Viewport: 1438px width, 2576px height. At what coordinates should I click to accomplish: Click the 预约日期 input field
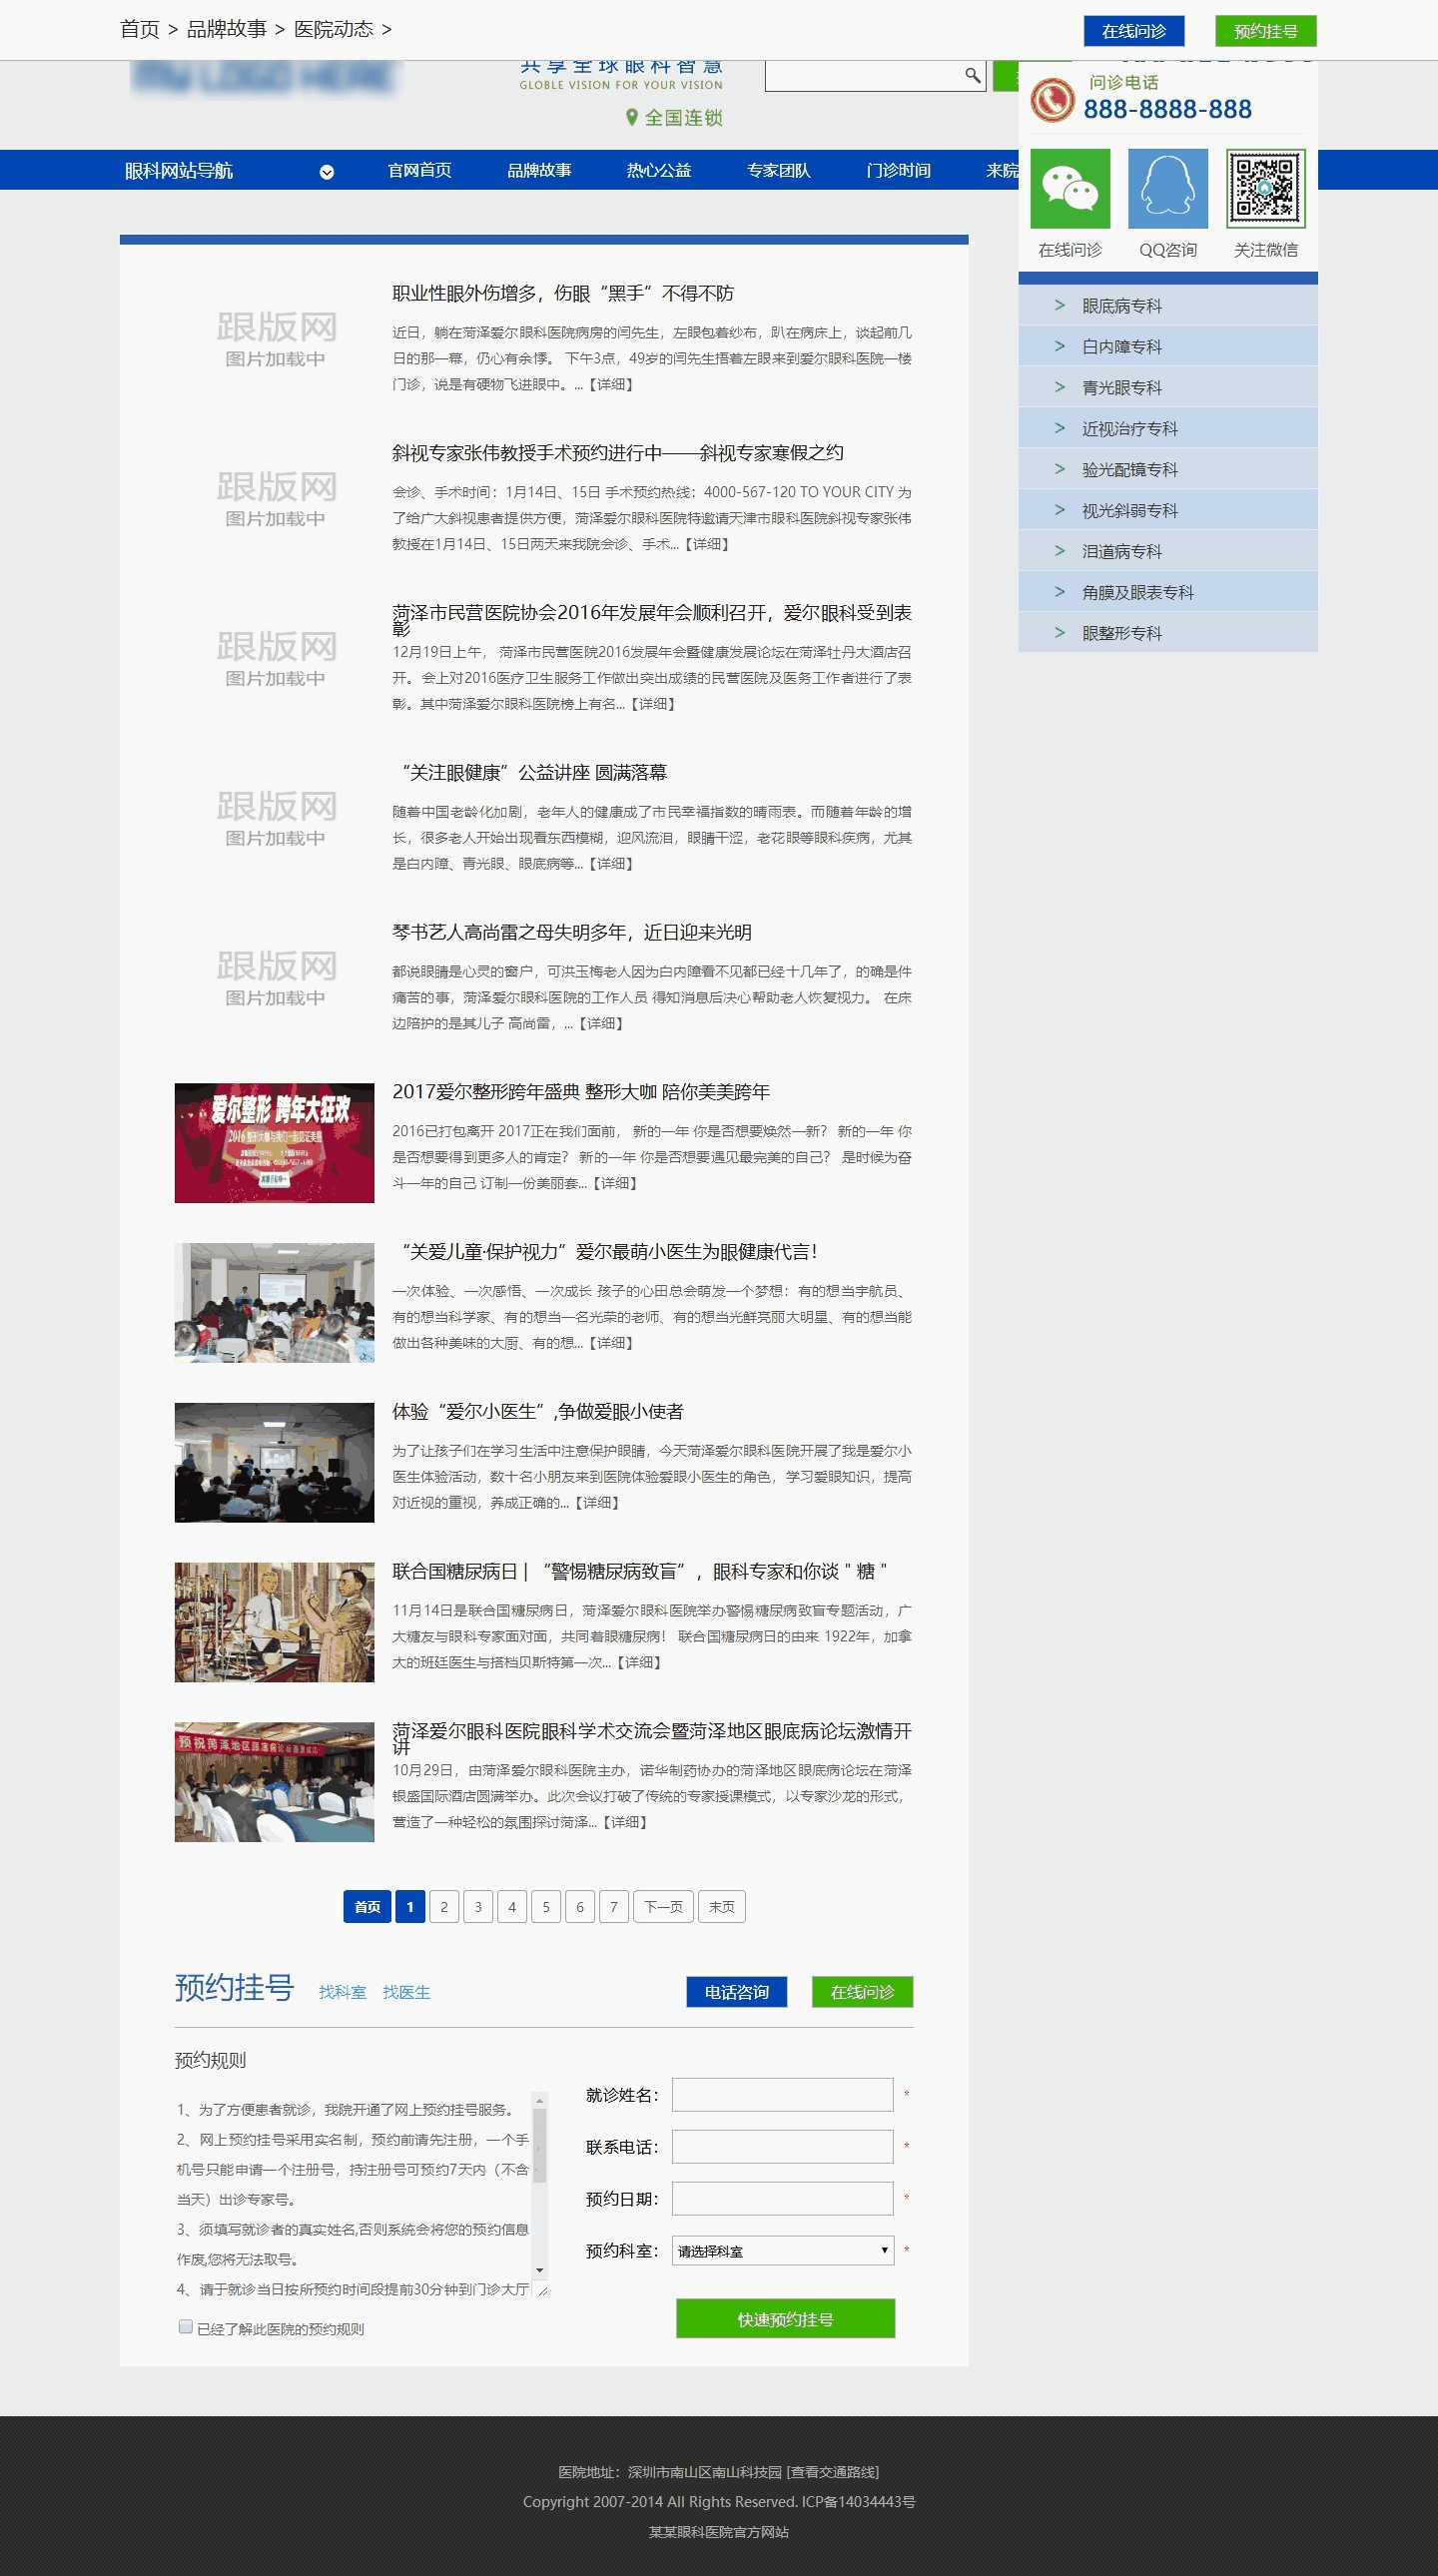point(782,2198)
